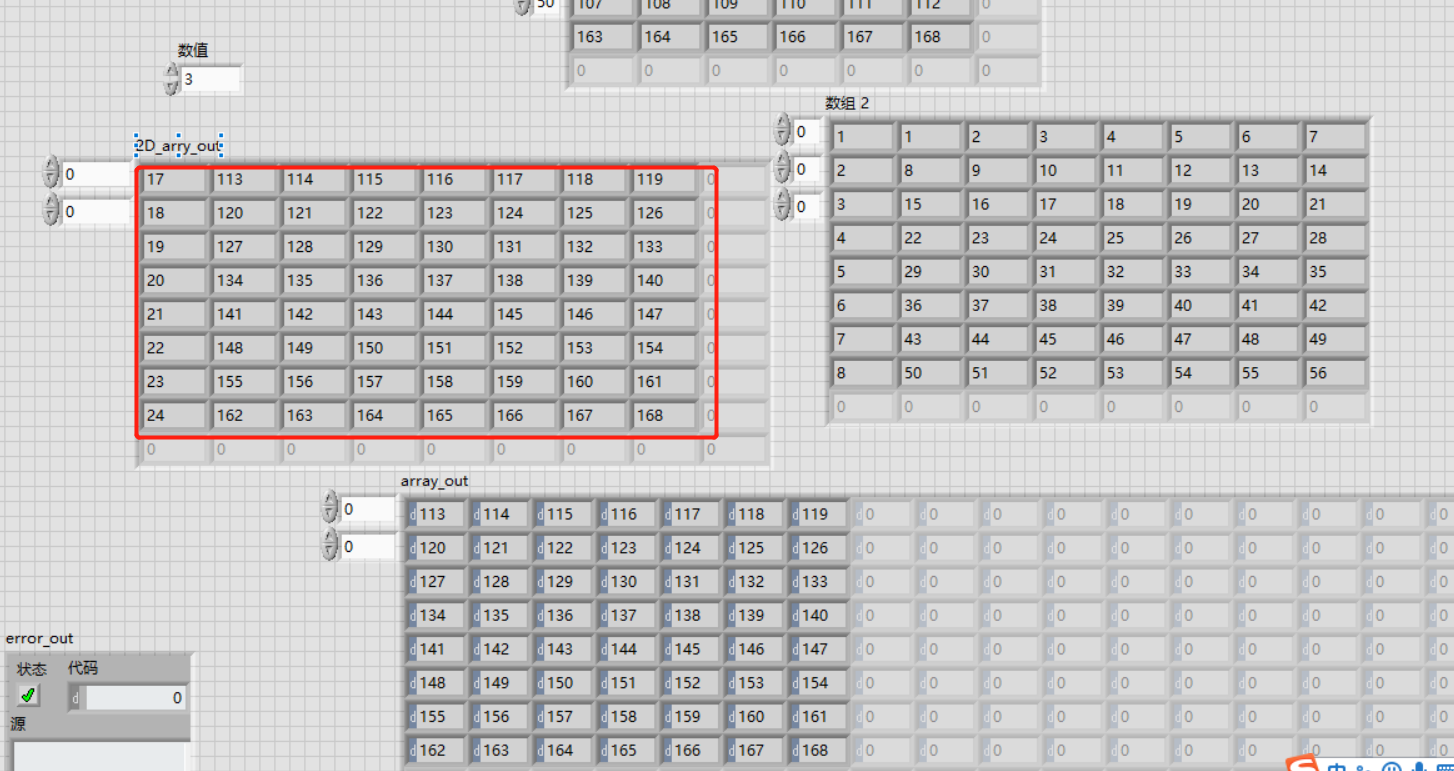1454x771 pixels.
Task: Click cell 138 in 2D_arry_out
Action: pyautogui.click(x=523, y=281)
